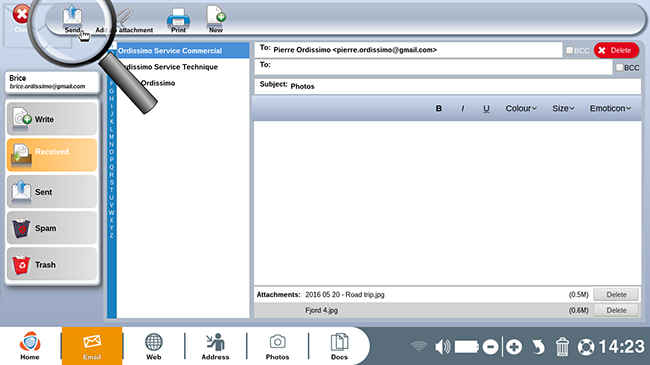Click the volume speaker icon
The width and height of the screenshot is (650, 365).
pyautogui.click(x=443, y=347)
